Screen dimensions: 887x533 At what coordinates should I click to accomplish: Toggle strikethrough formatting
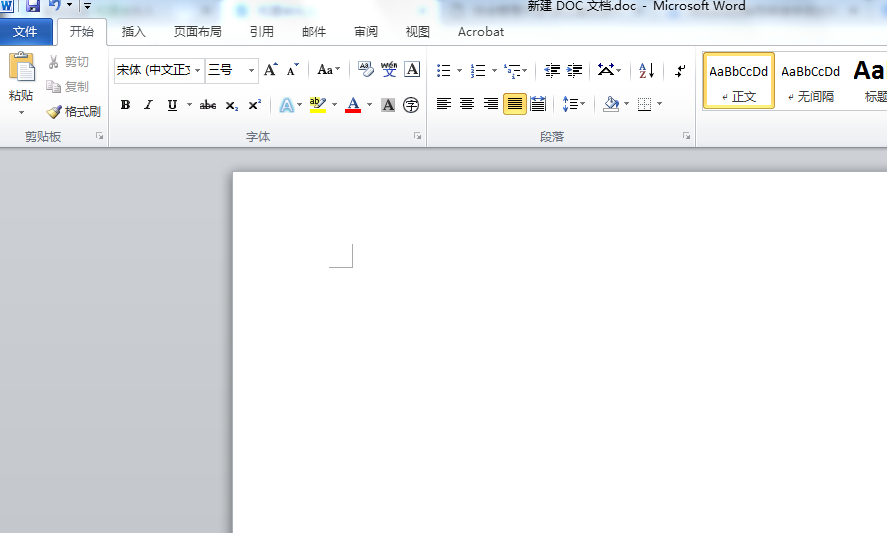click(x=208, y=105)
